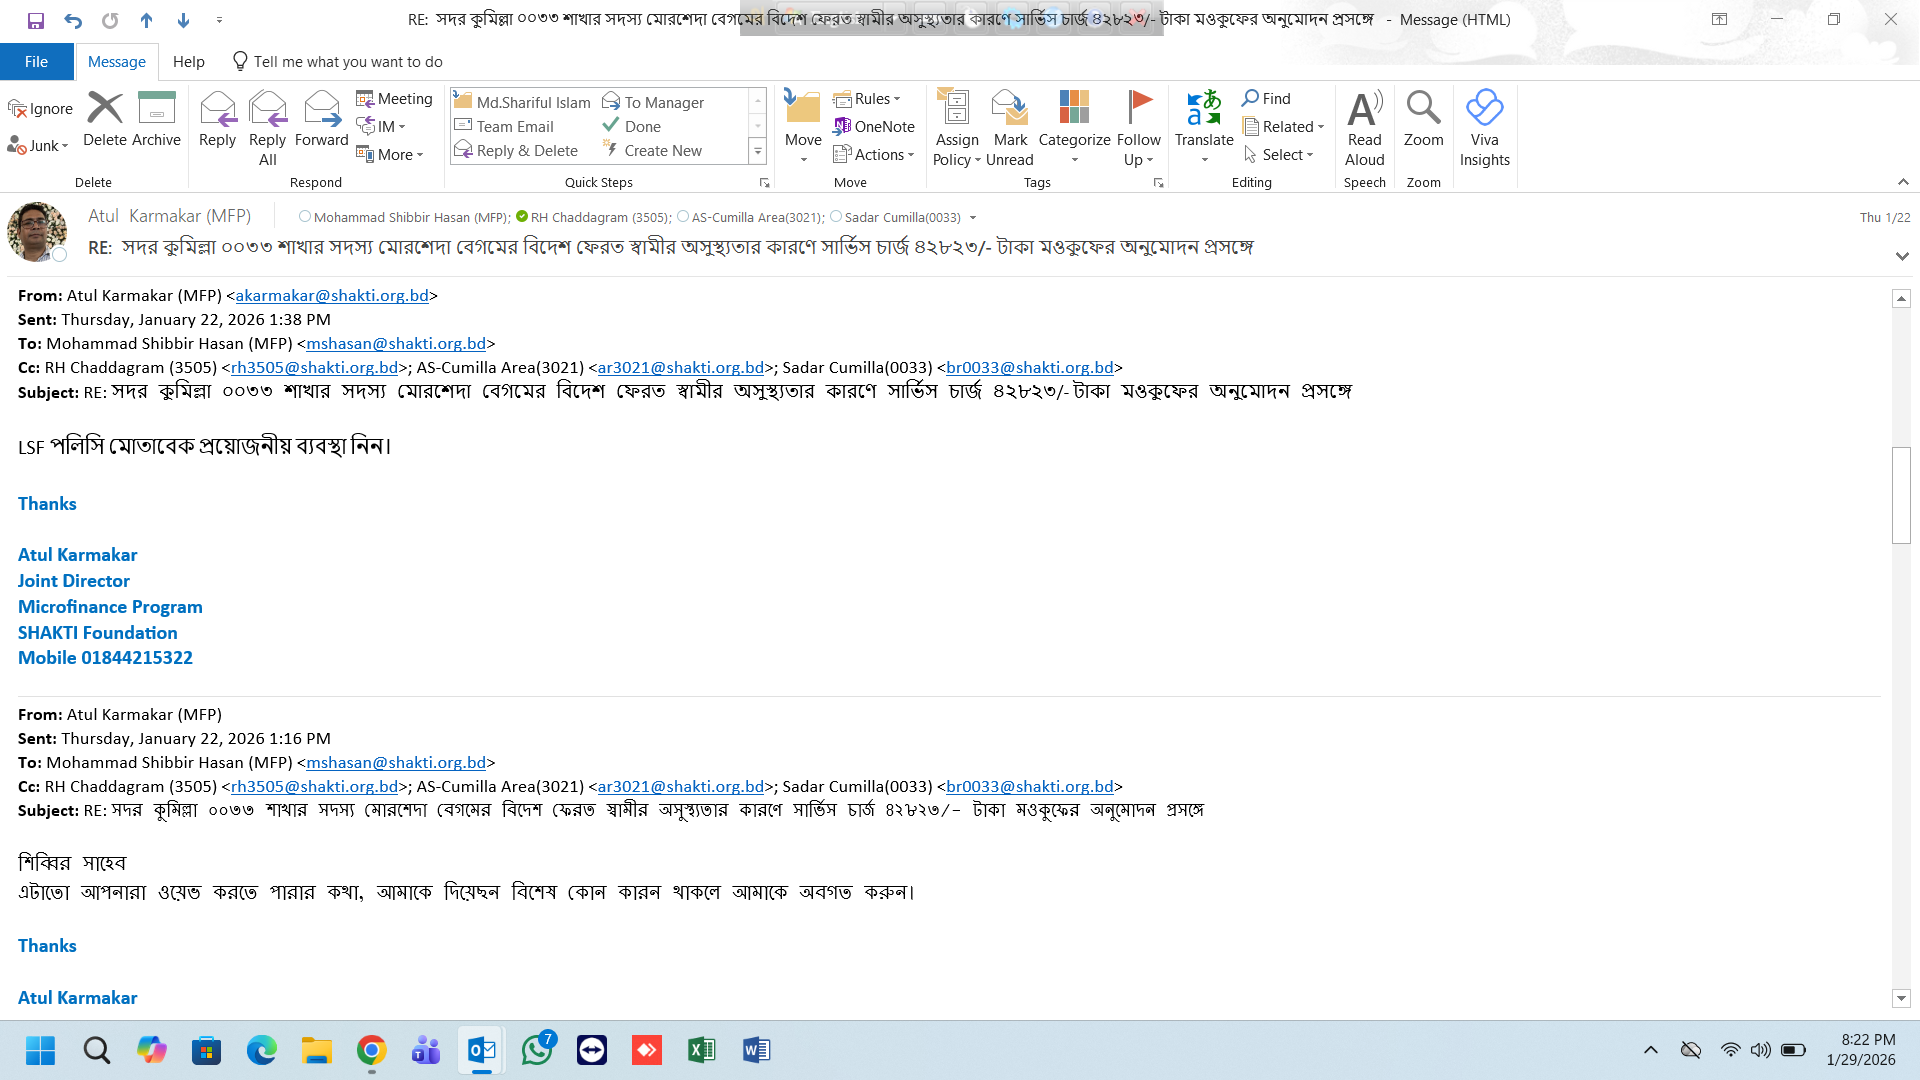The image size is (1920, 1080).
Task: Send message to OneNote
Action: click(873, 127)
